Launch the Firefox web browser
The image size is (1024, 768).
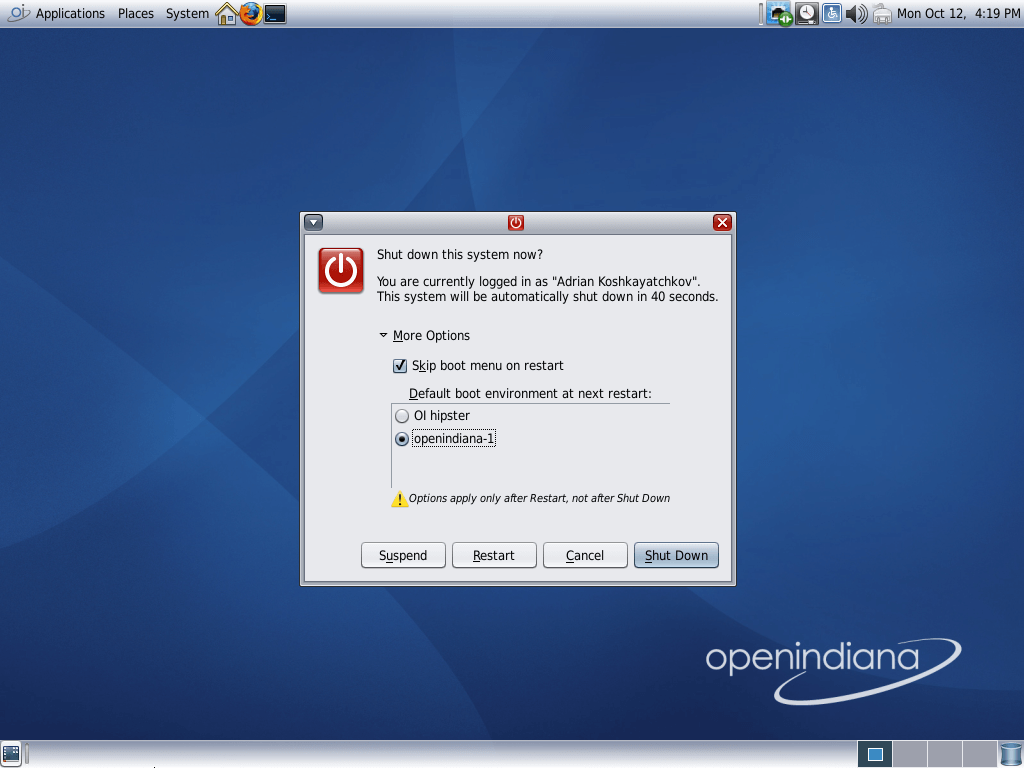pyautogui.click(x=250, y=14)
